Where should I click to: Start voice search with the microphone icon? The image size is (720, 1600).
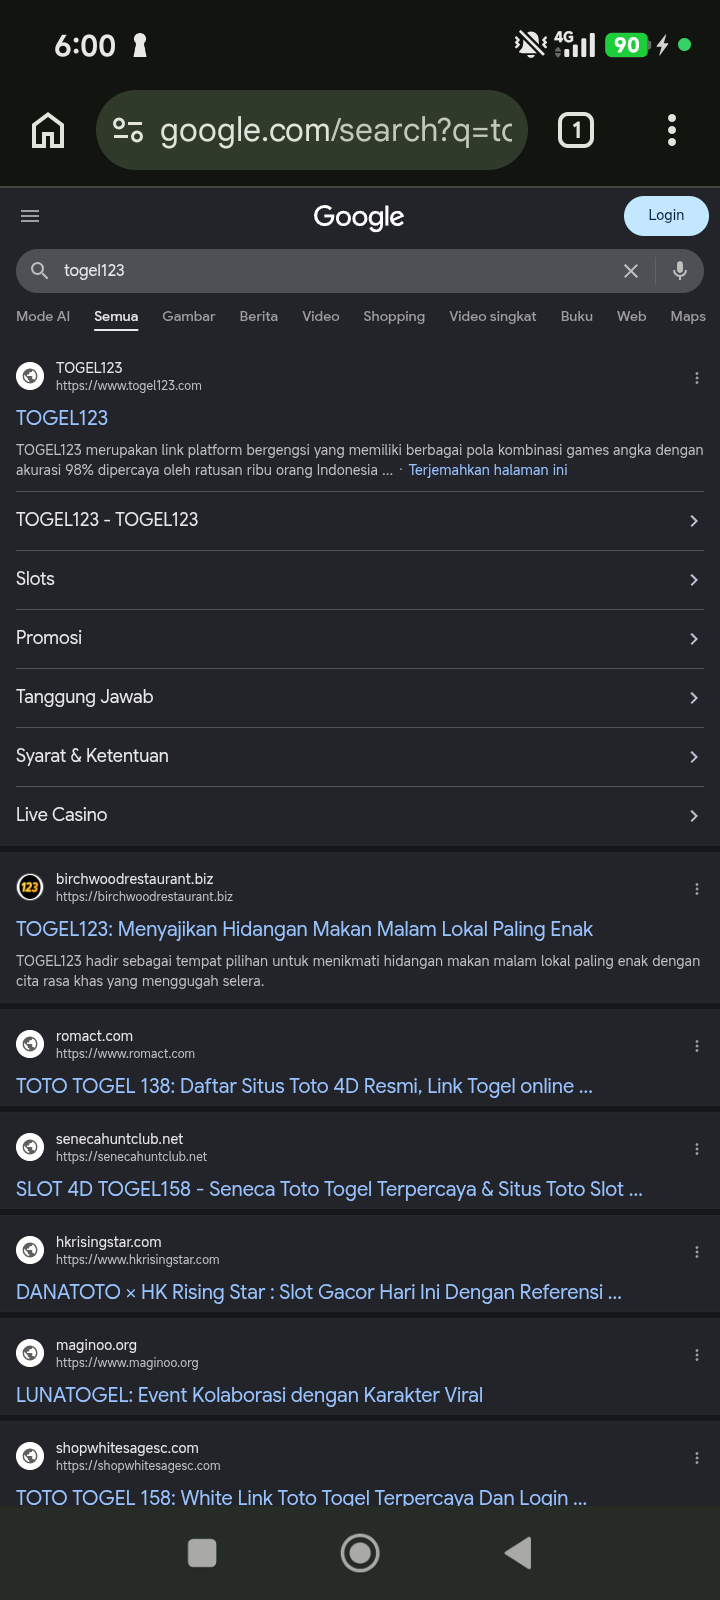[680, 270]
